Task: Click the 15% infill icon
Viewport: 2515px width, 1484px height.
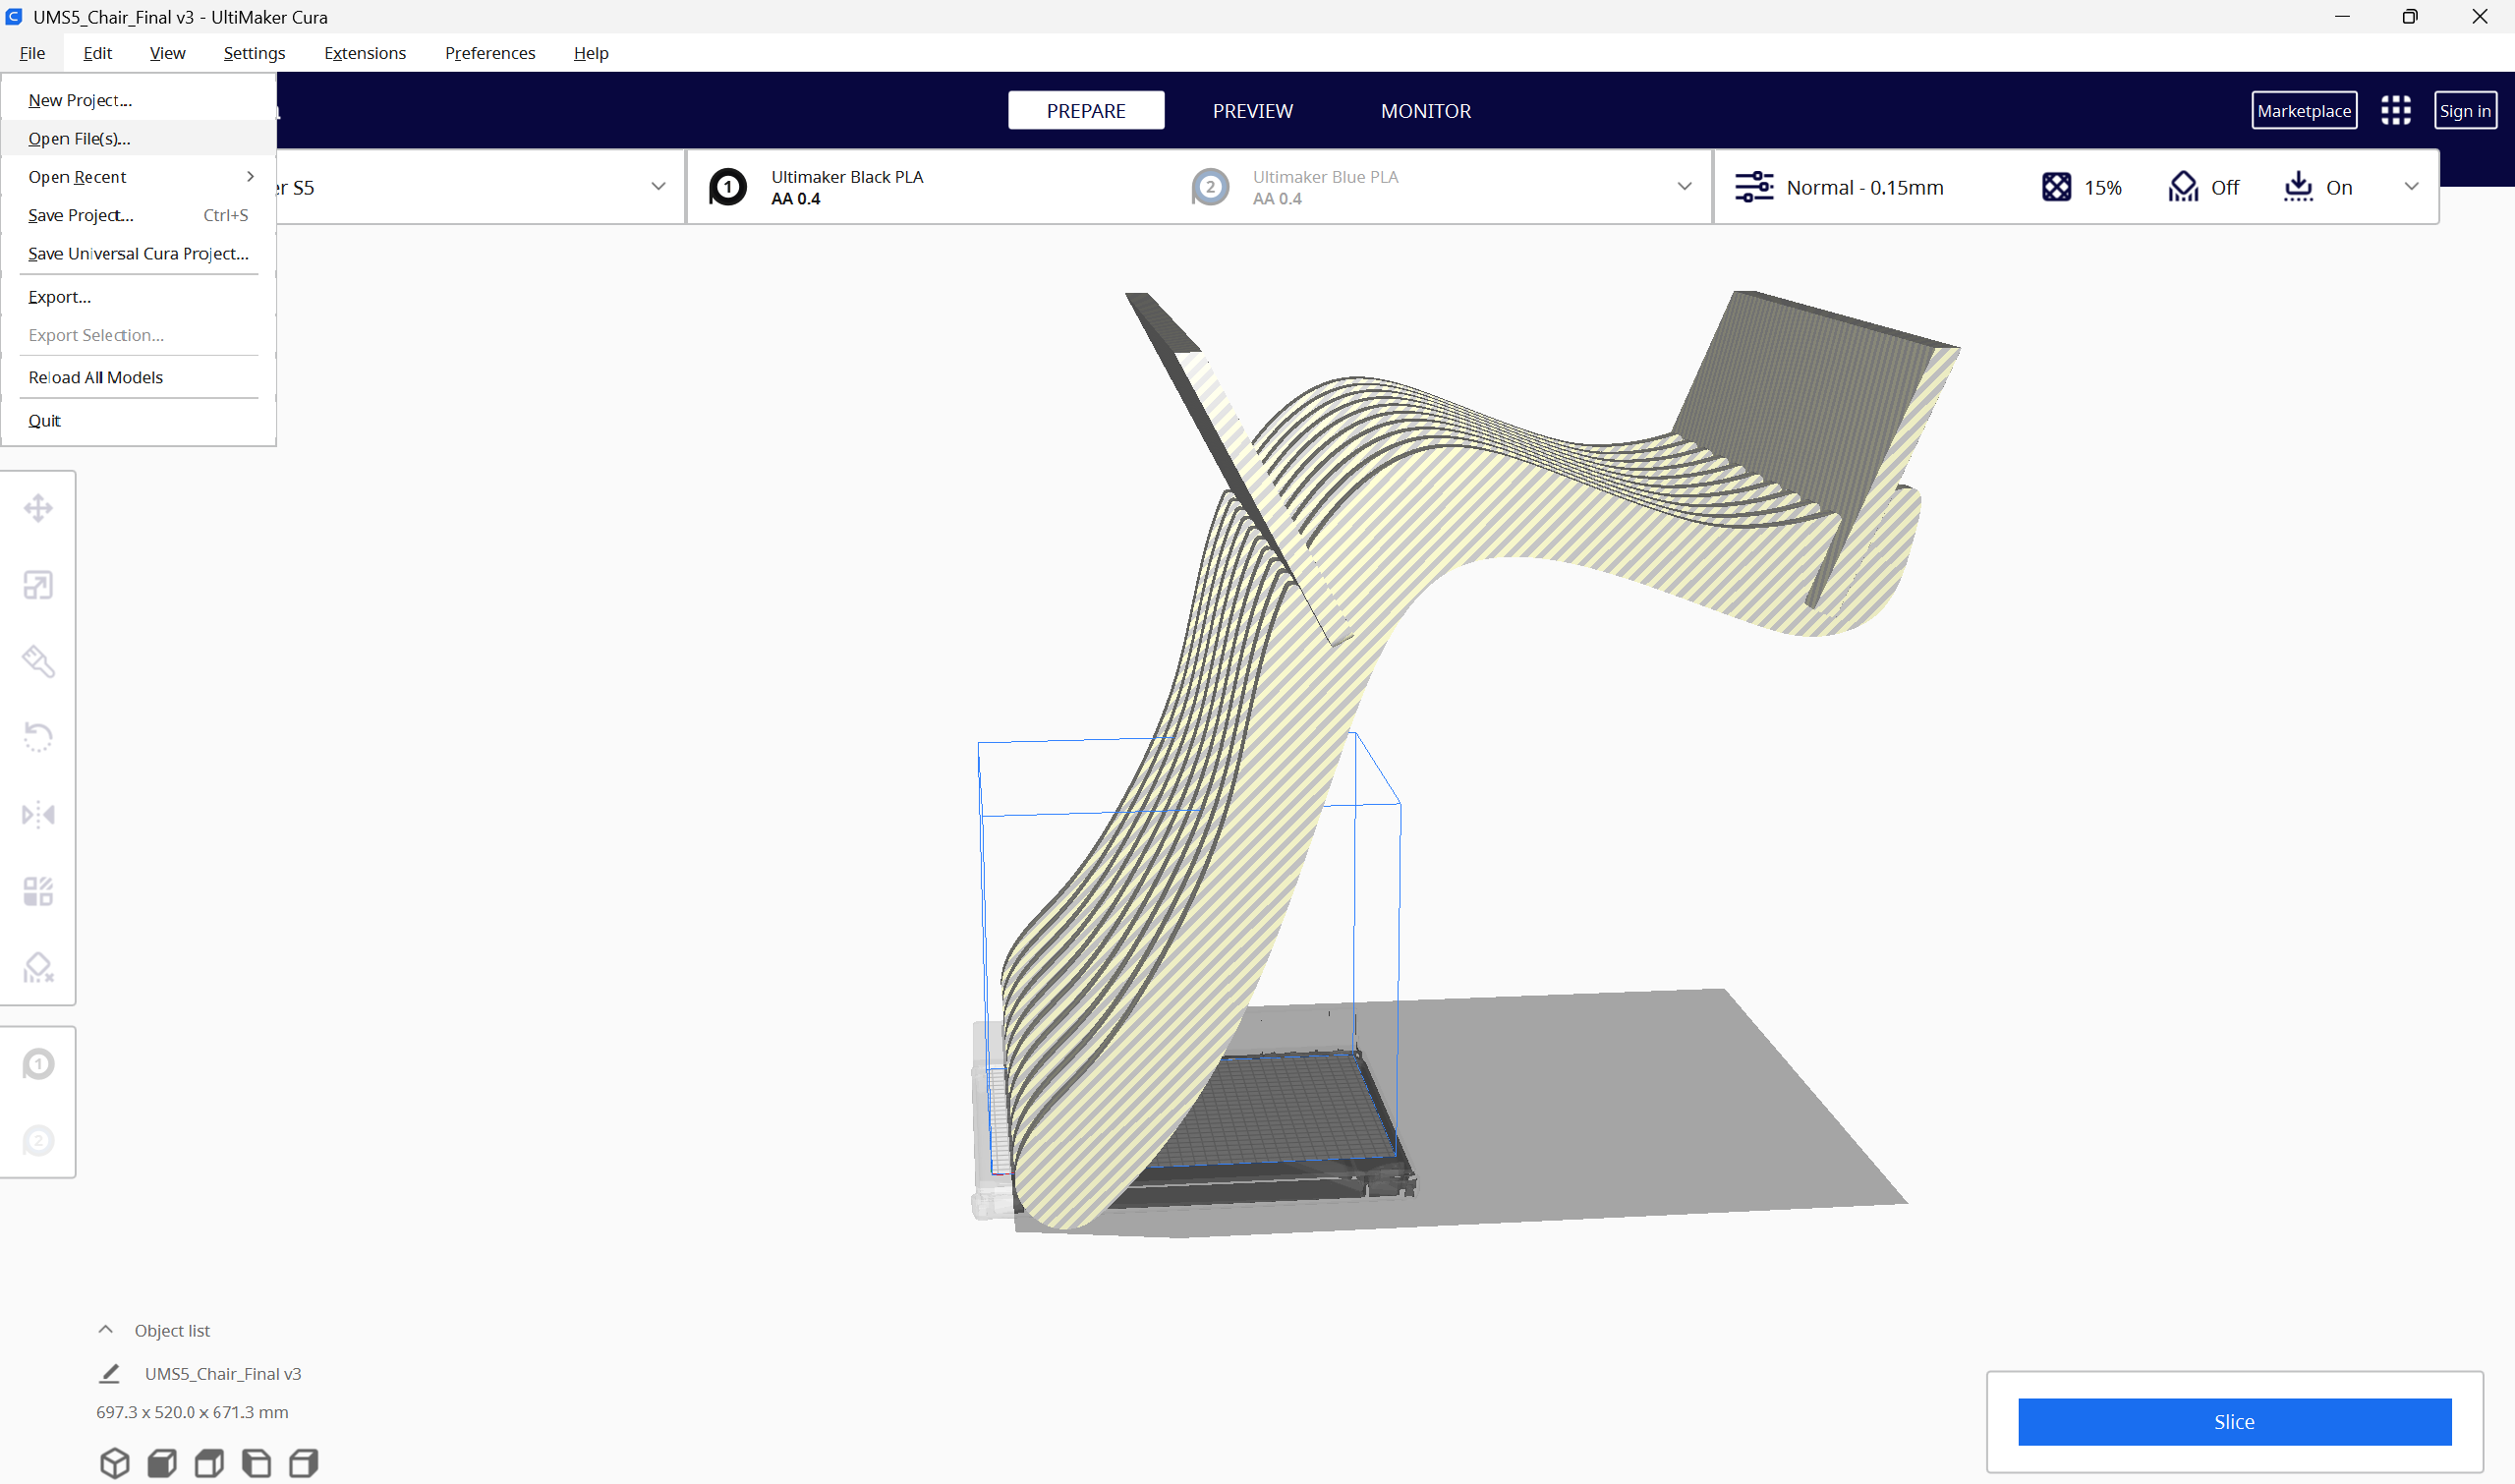Action: click(x=2056, y=187)
